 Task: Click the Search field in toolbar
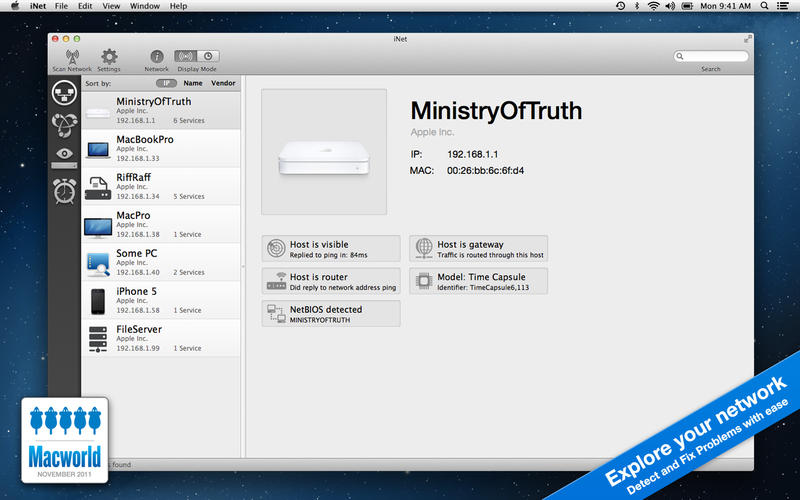click(x=710, y=57)
